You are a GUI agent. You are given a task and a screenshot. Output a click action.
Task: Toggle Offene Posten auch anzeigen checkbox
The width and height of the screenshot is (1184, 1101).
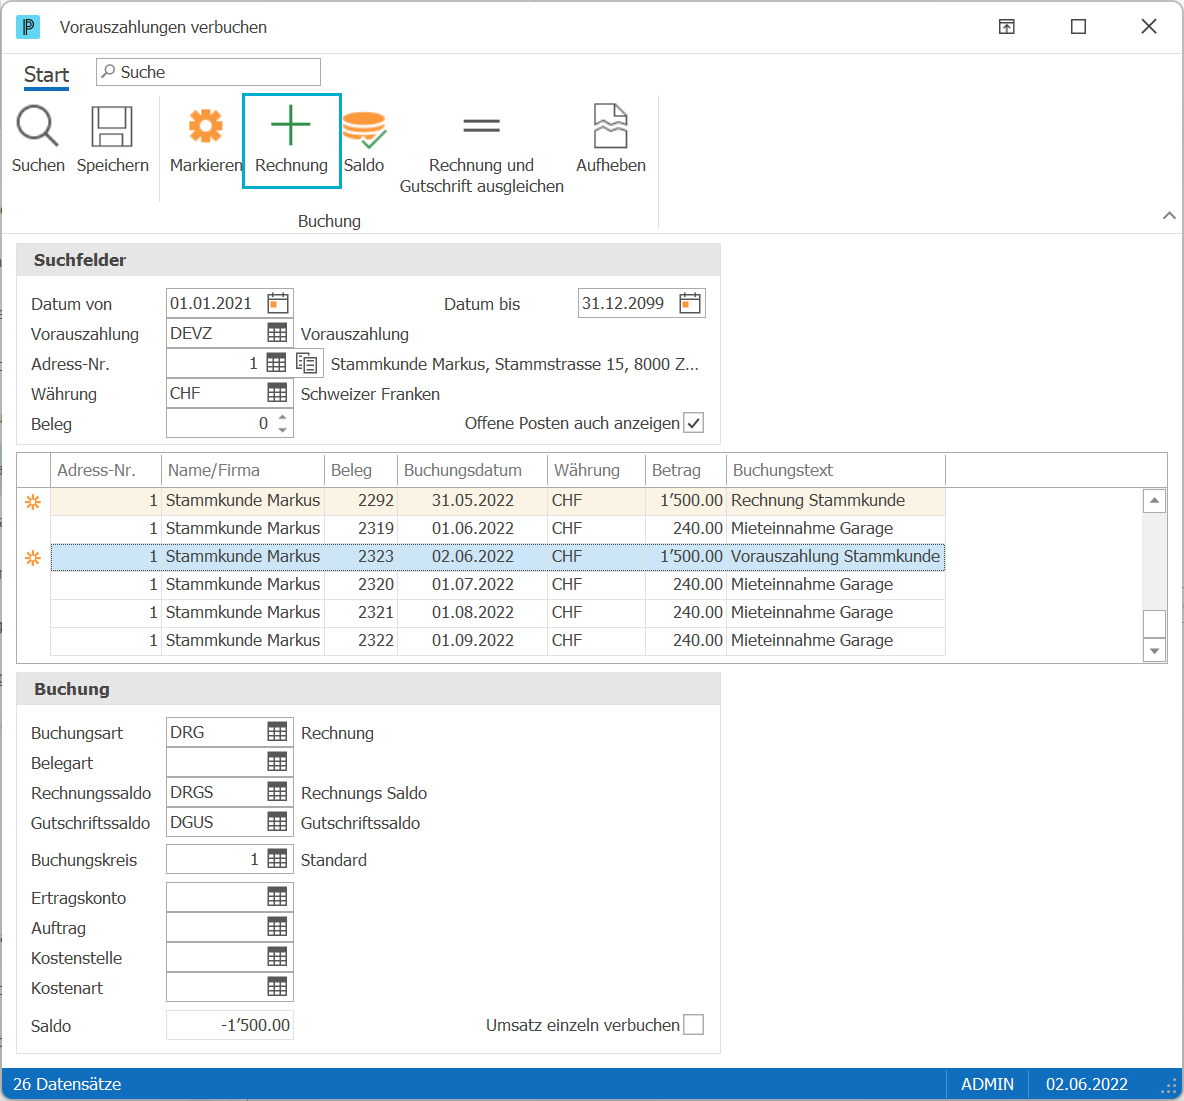click(x=693, y=423)
